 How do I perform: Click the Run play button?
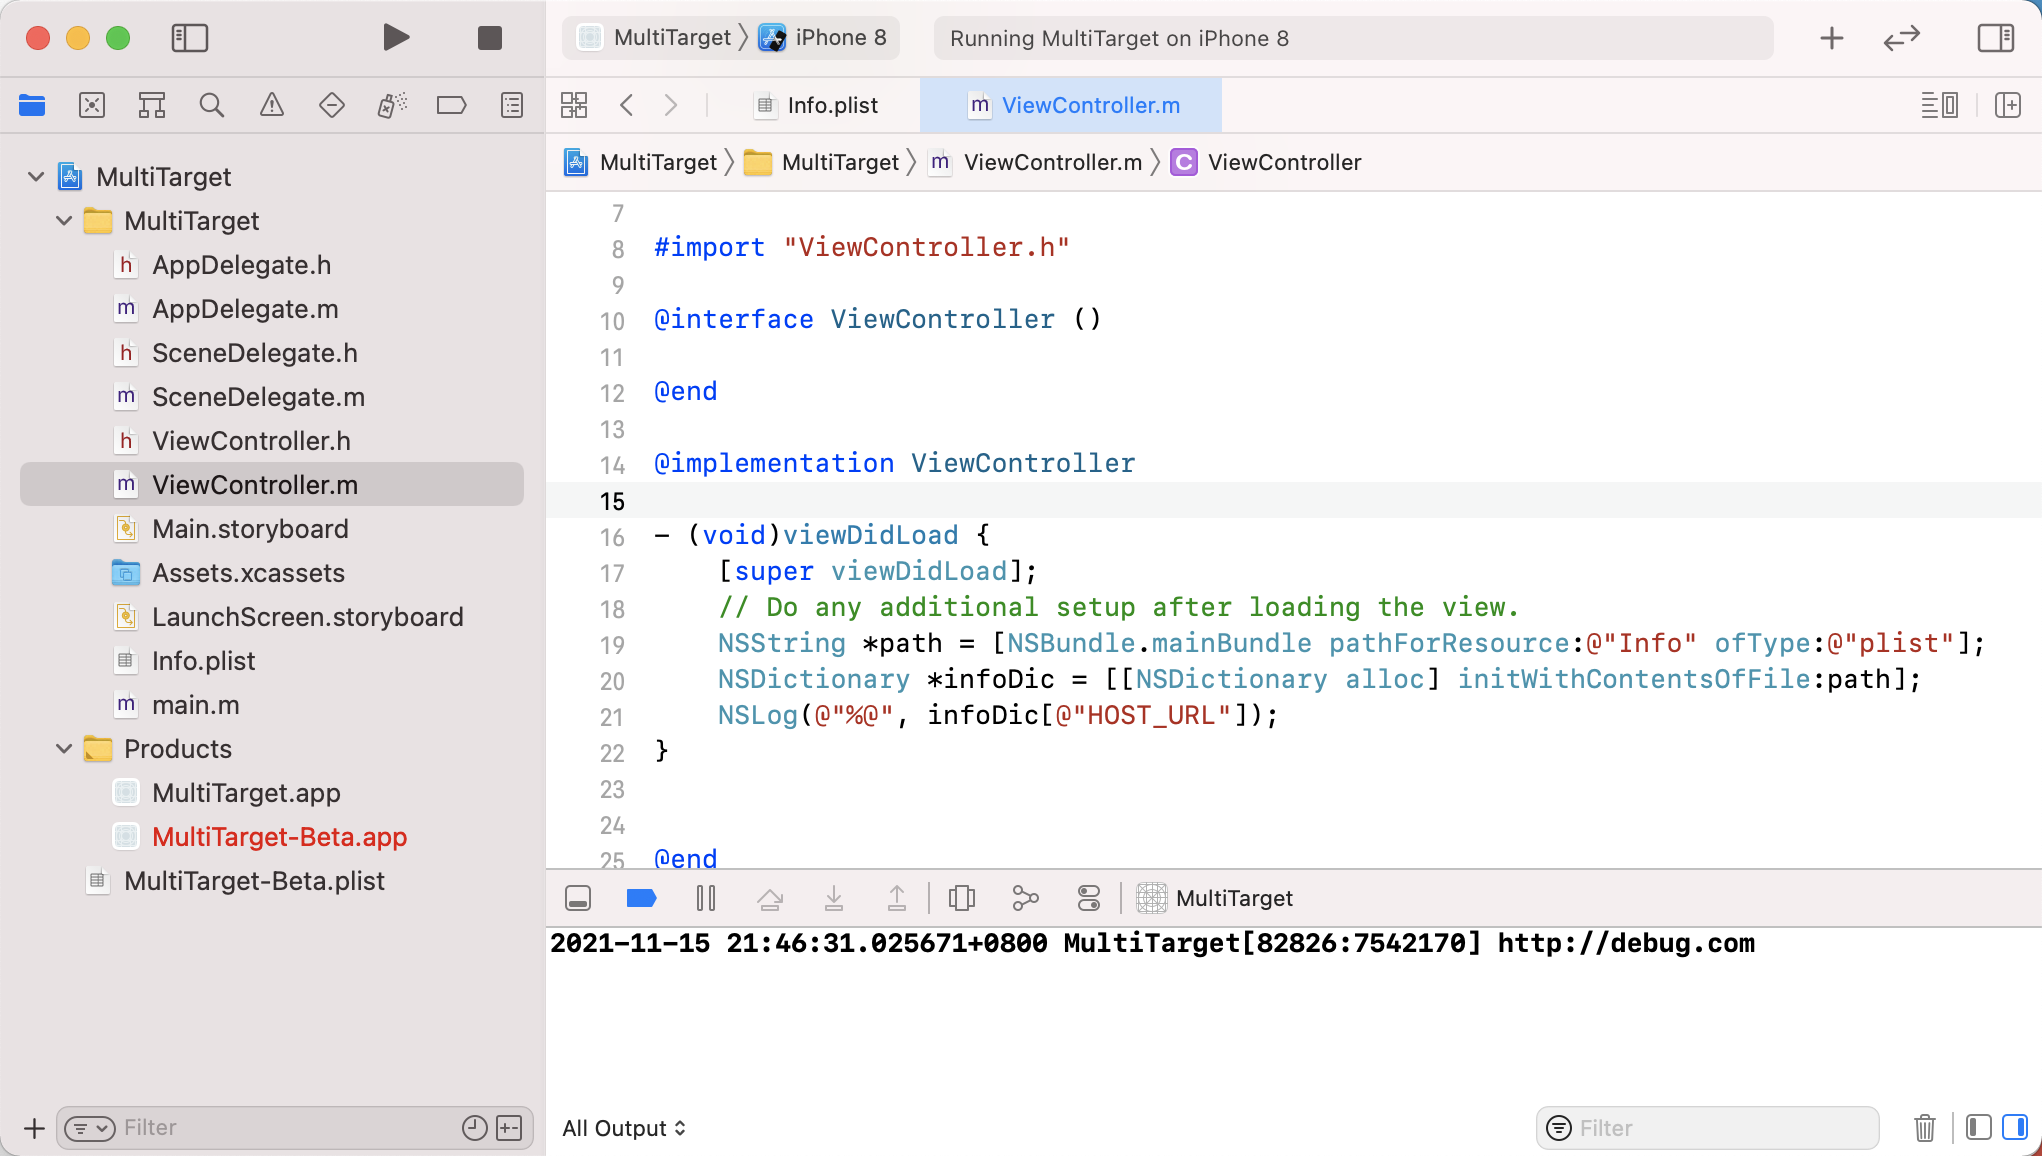[396, 38]
